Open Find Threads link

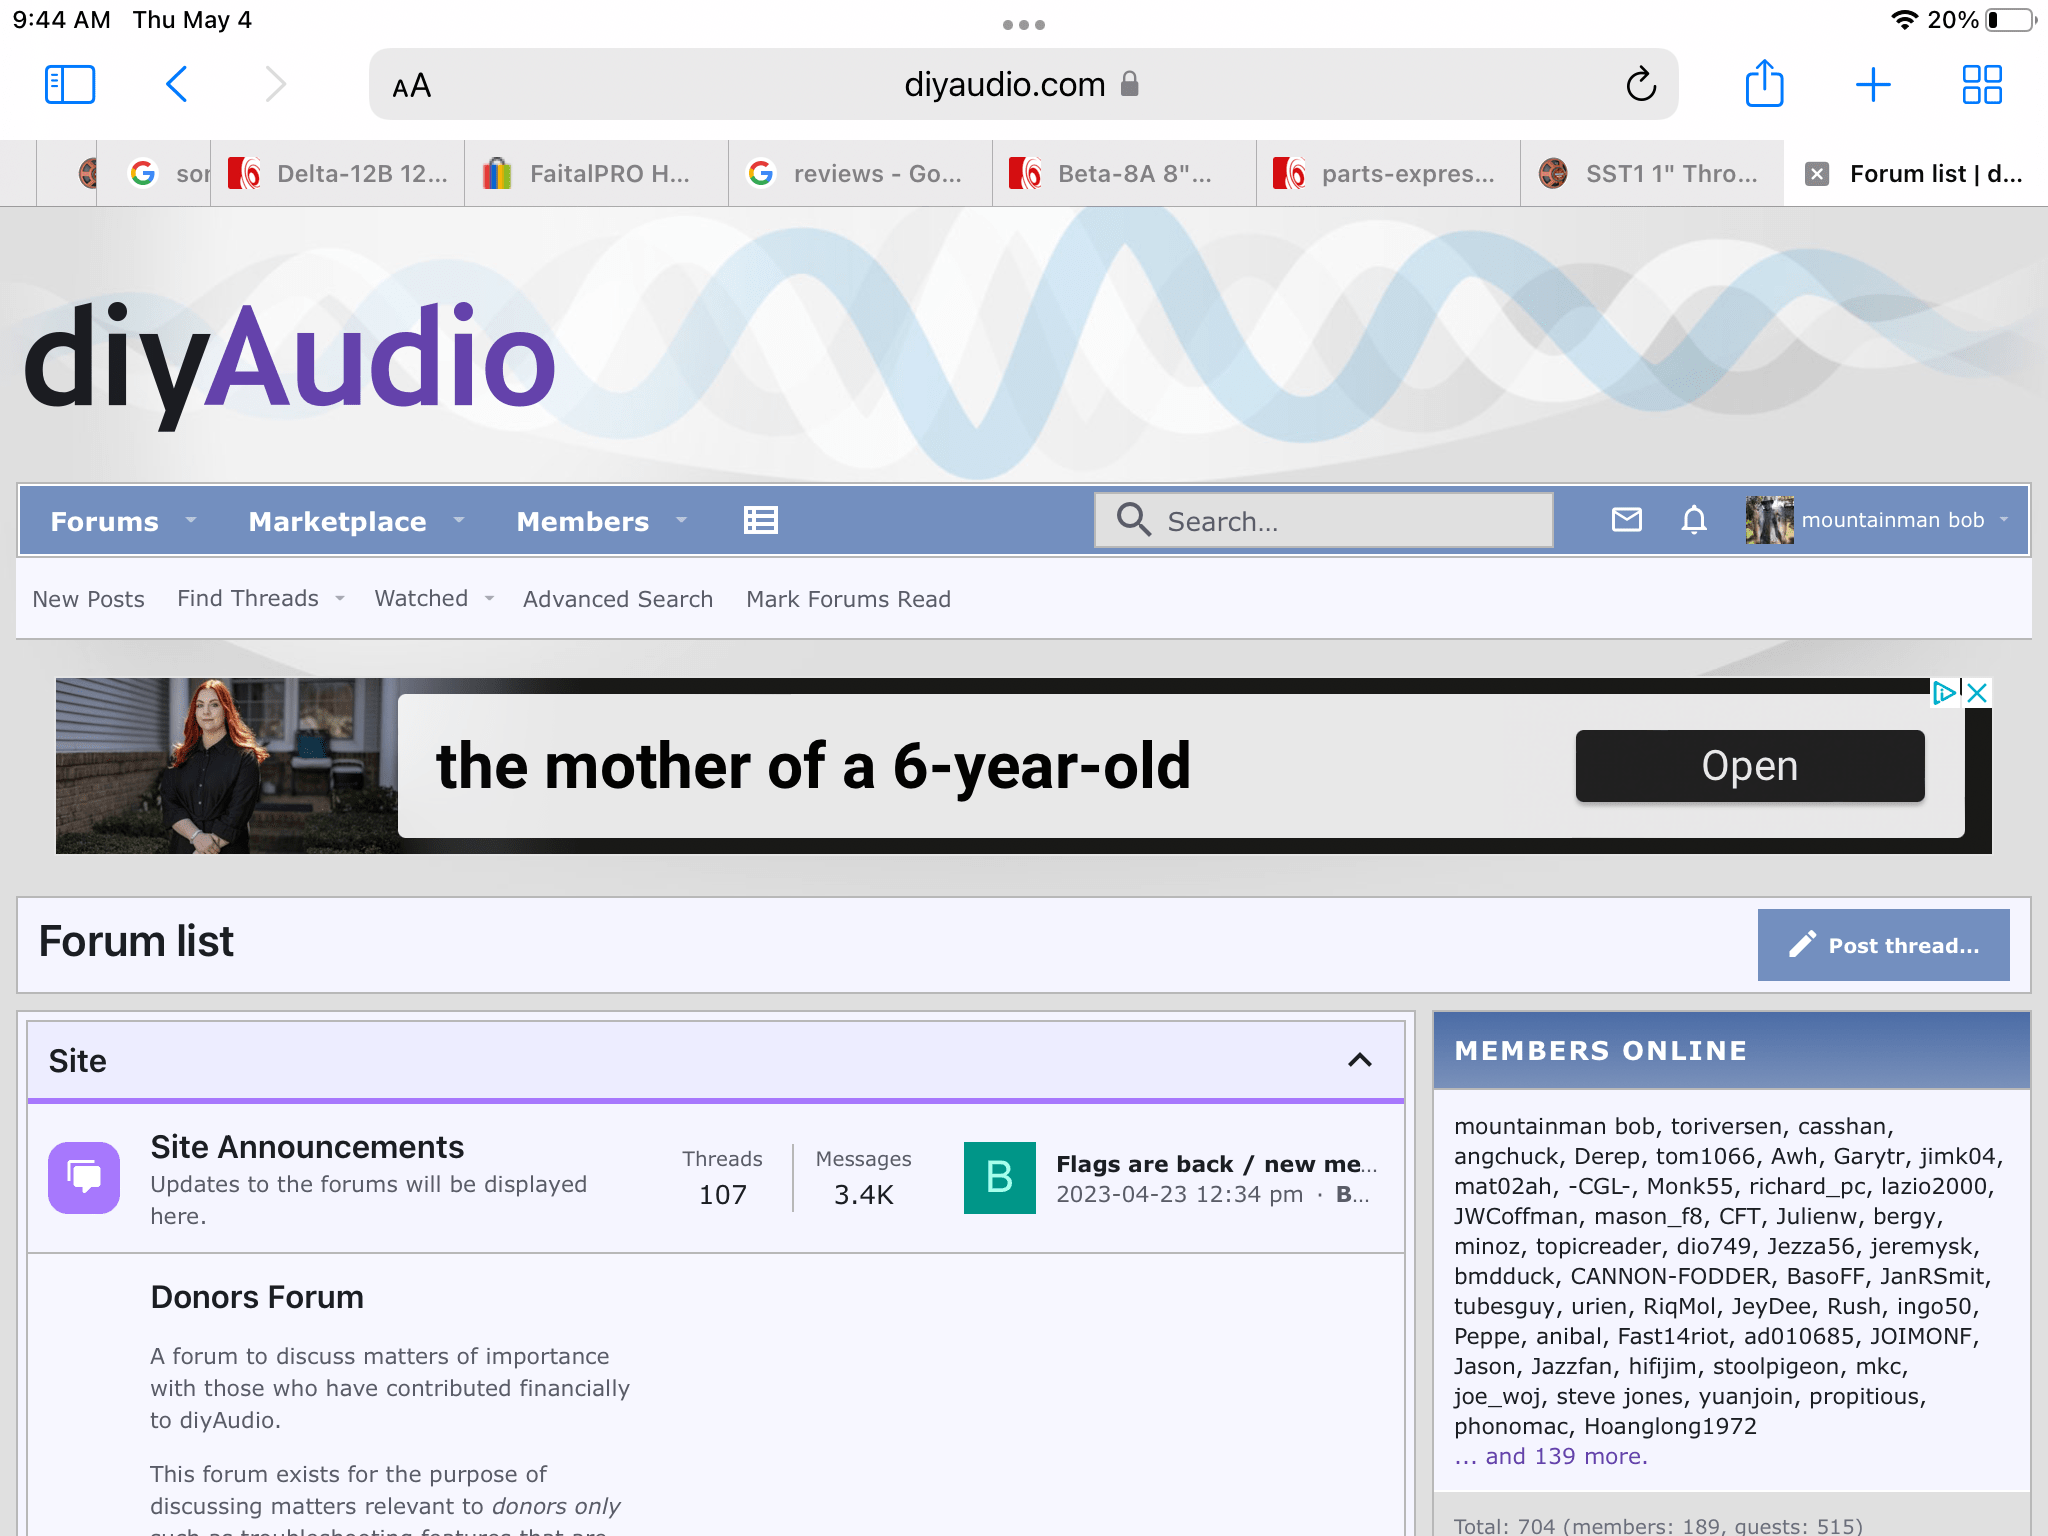[248, 598]
